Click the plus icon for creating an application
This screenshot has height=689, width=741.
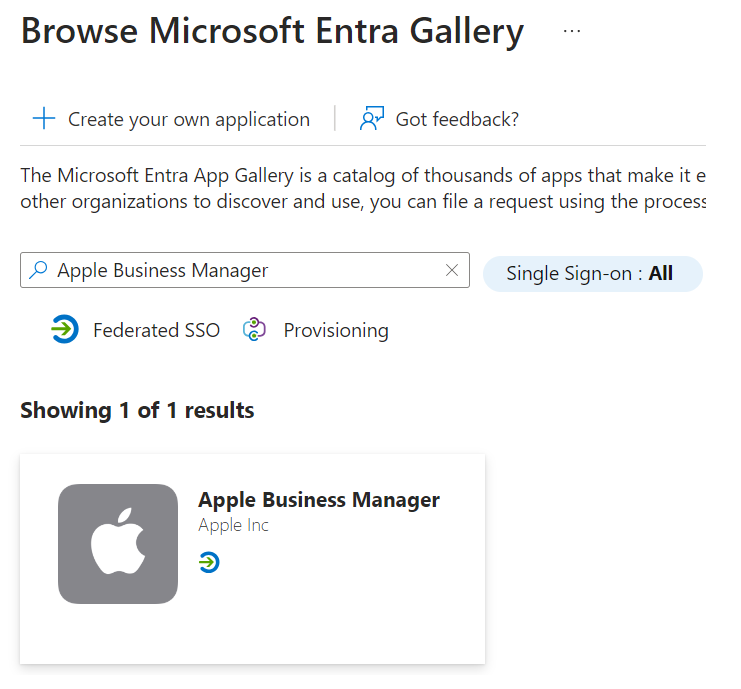point(43,119)
